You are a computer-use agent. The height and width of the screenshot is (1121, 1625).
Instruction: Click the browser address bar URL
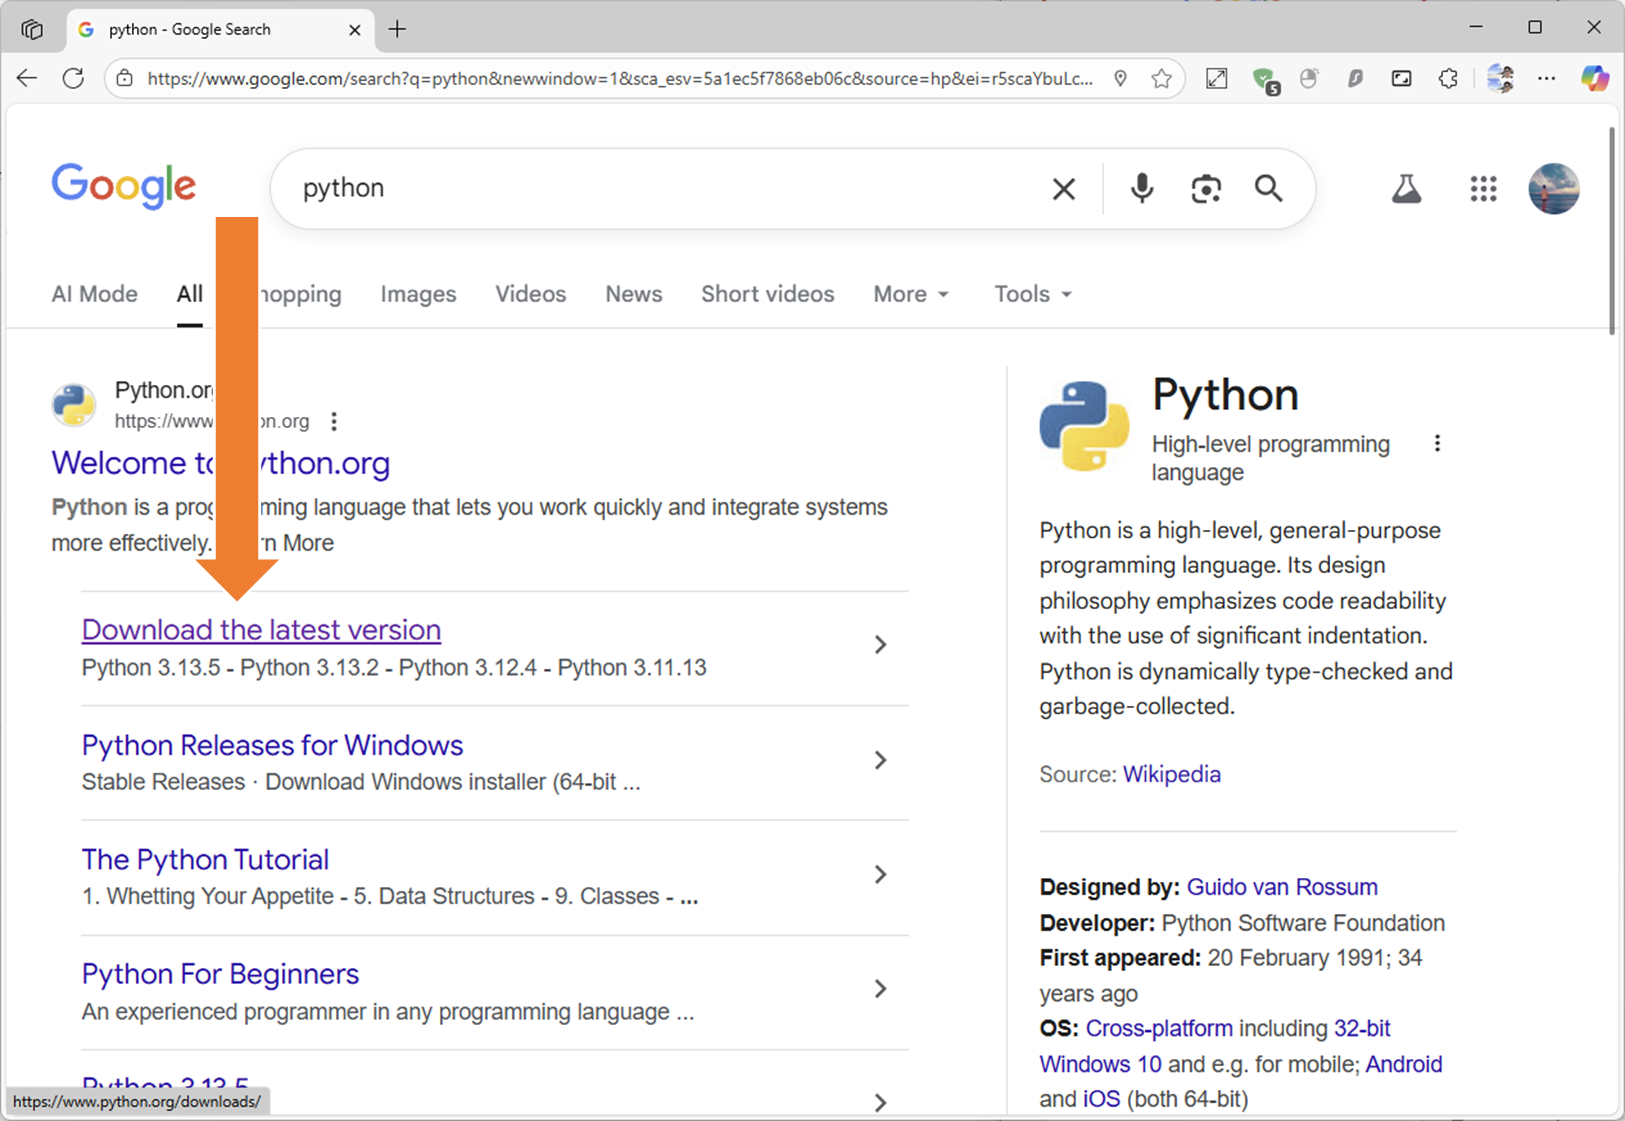pos(620,78)
